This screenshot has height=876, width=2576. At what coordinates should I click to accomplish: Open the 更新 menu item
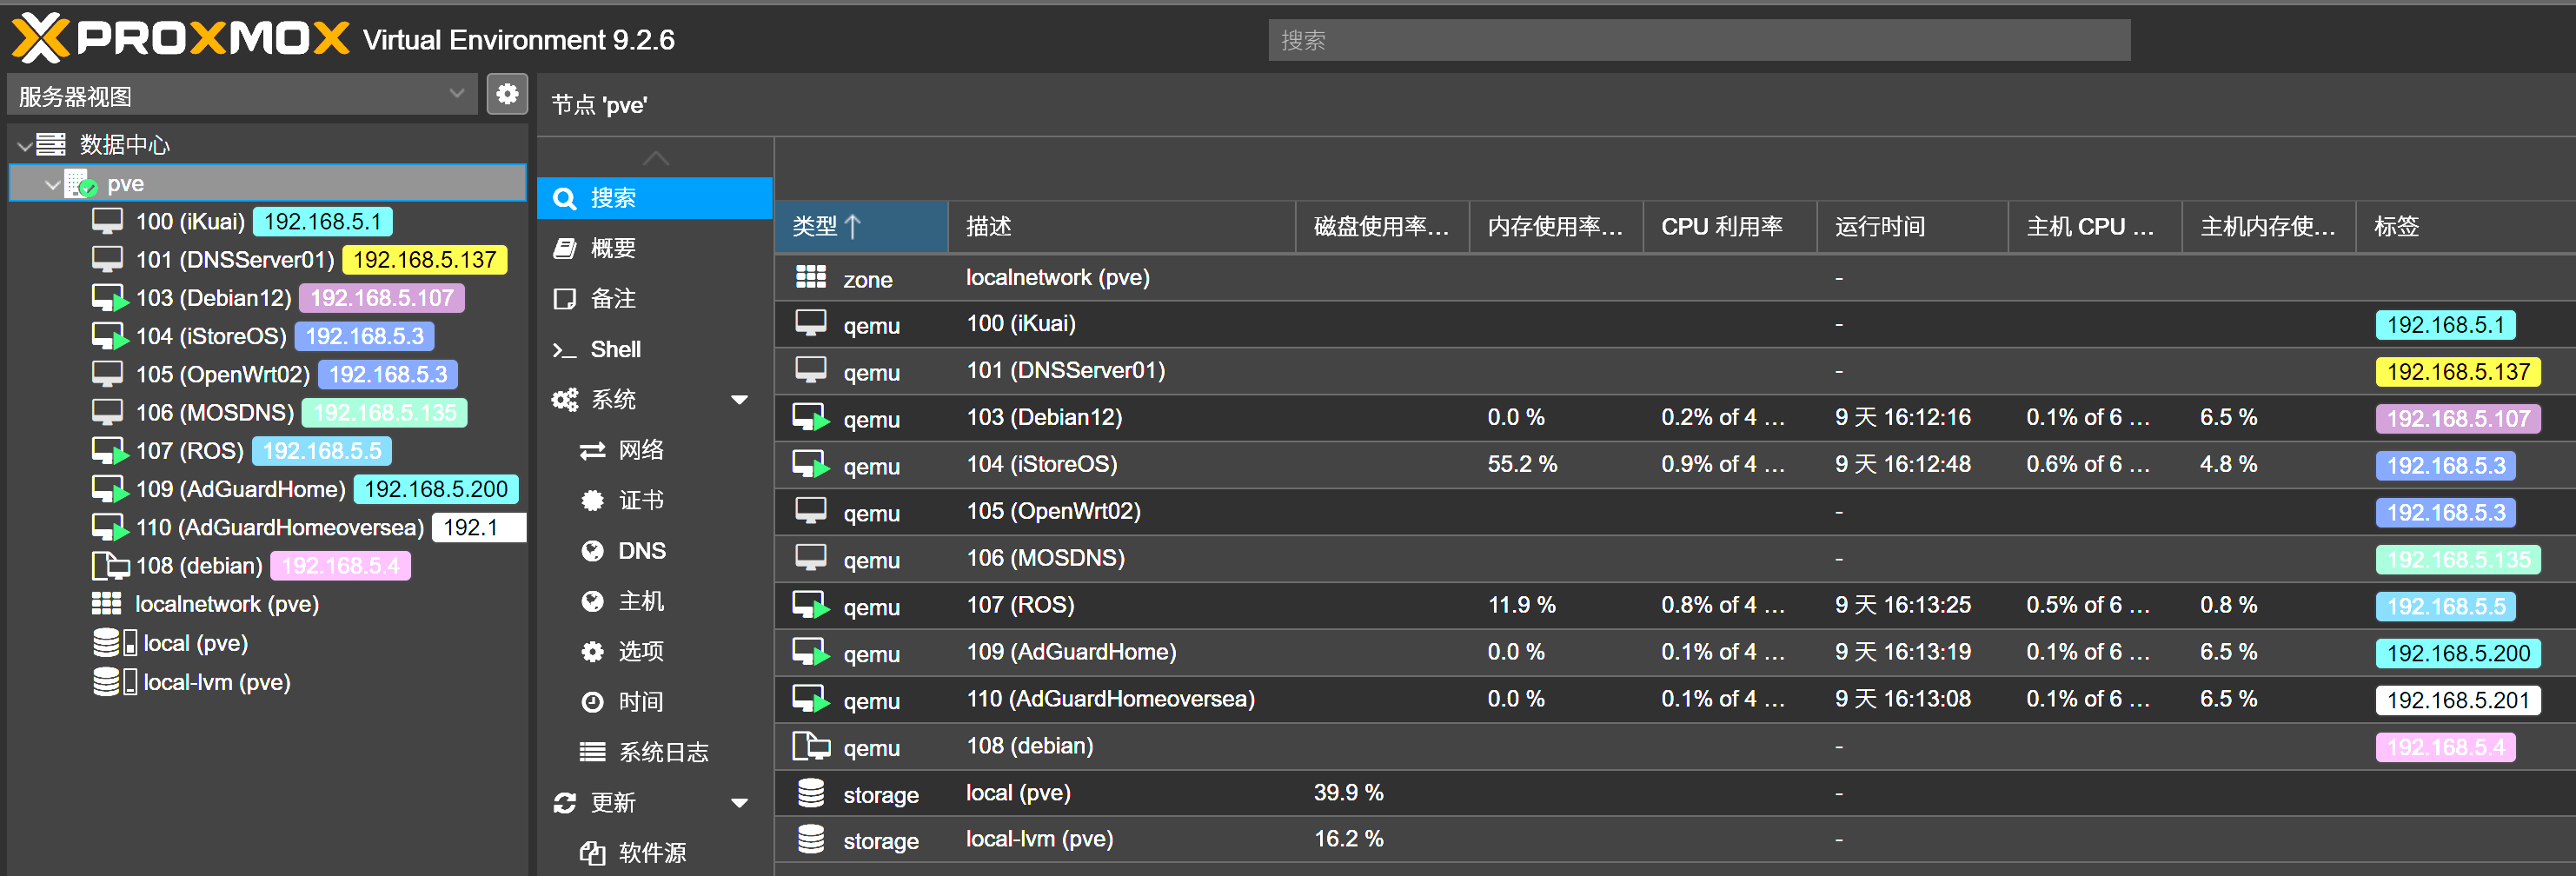pos(655,803)
